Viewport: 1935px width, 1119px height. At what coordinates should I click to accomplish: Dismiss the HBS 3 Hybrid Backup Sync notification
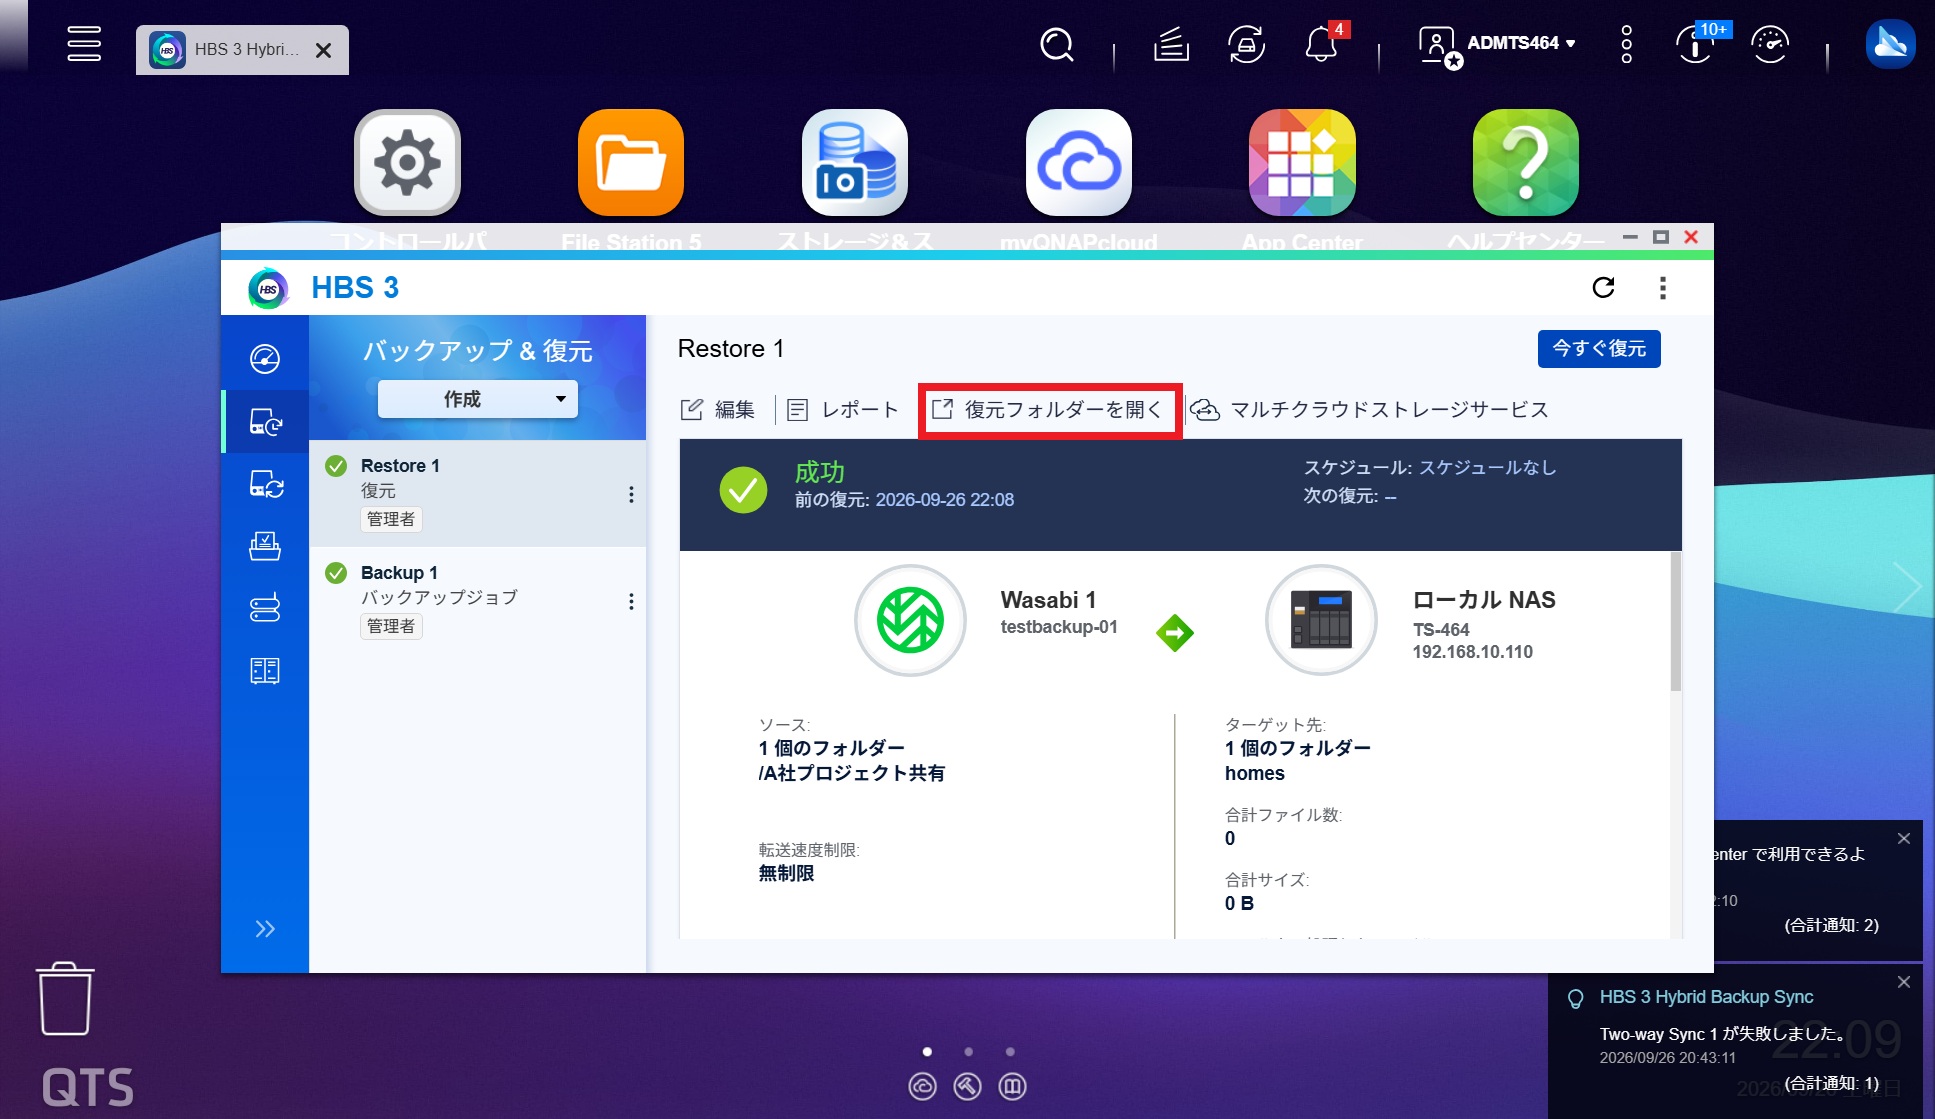pyautogui.click(x=1904, y=982)
